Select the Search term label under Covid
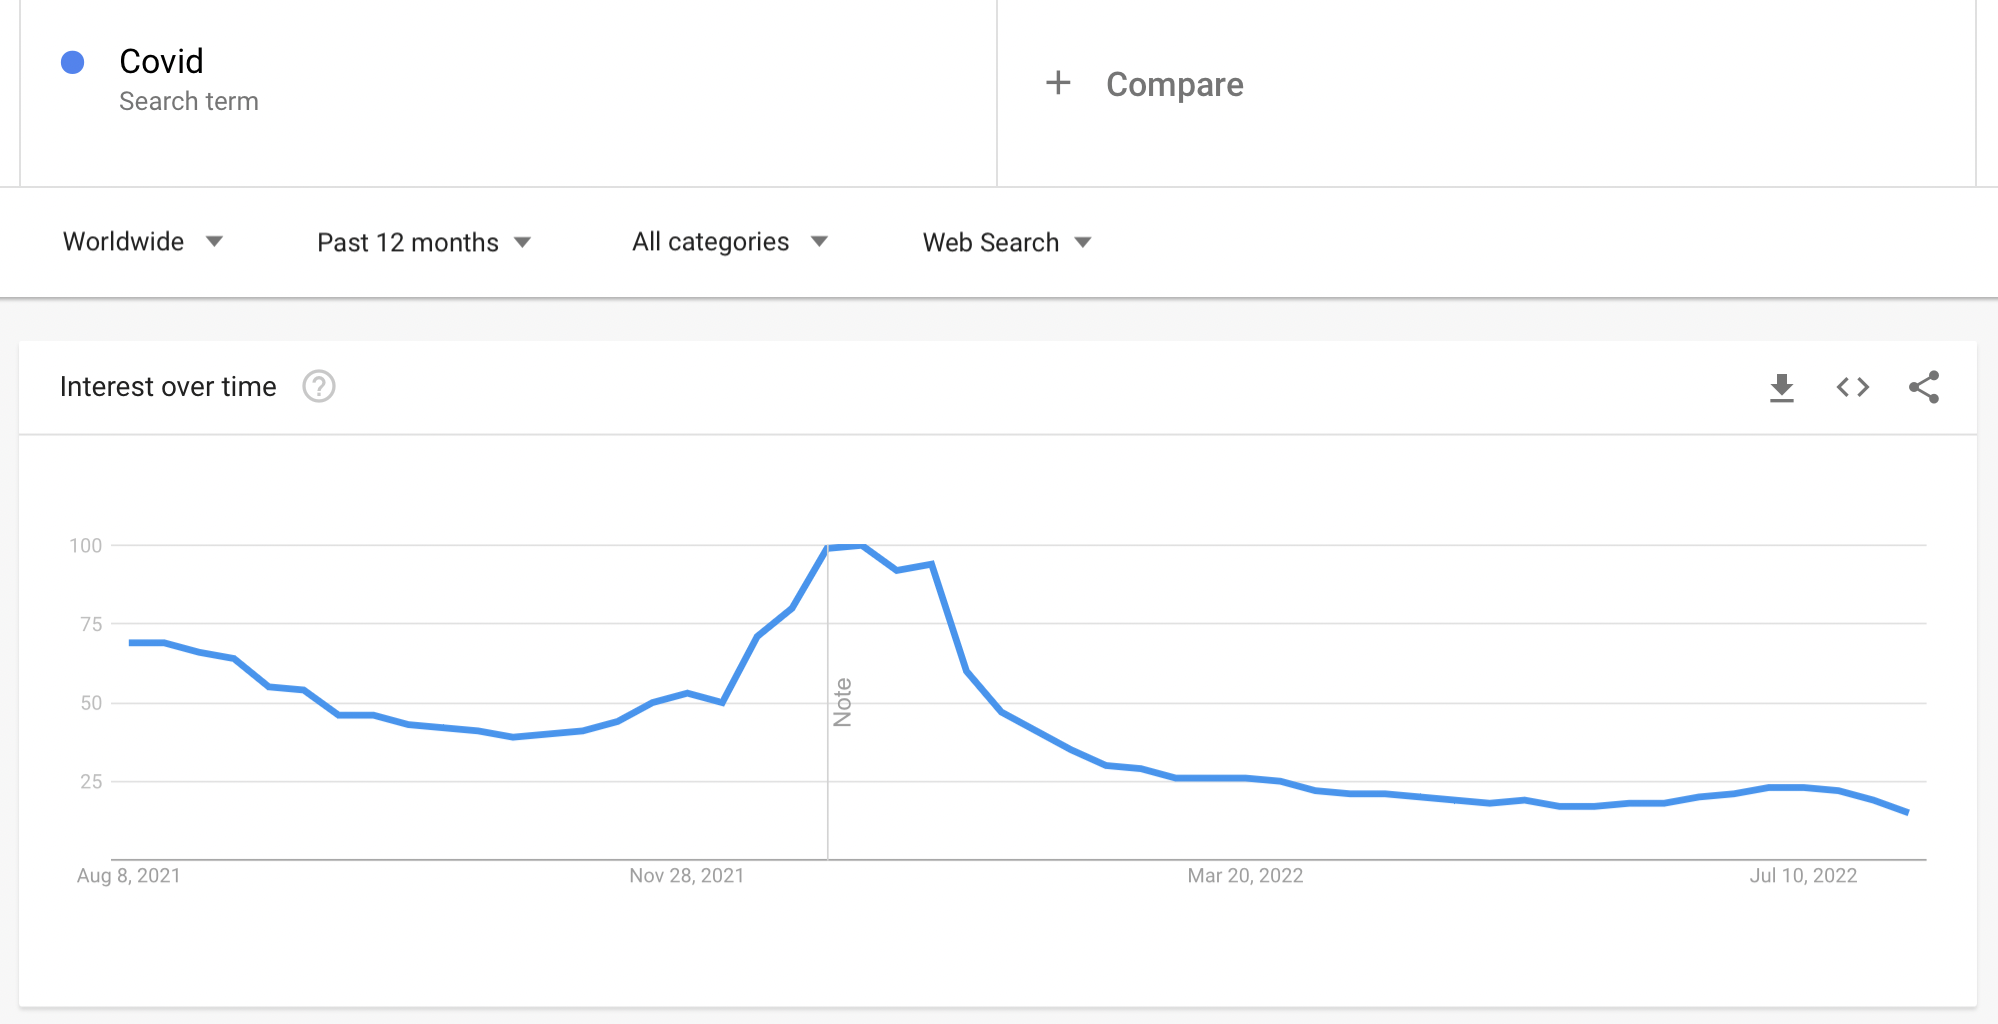This screenshot has height=1024, width=1998. 189,102
